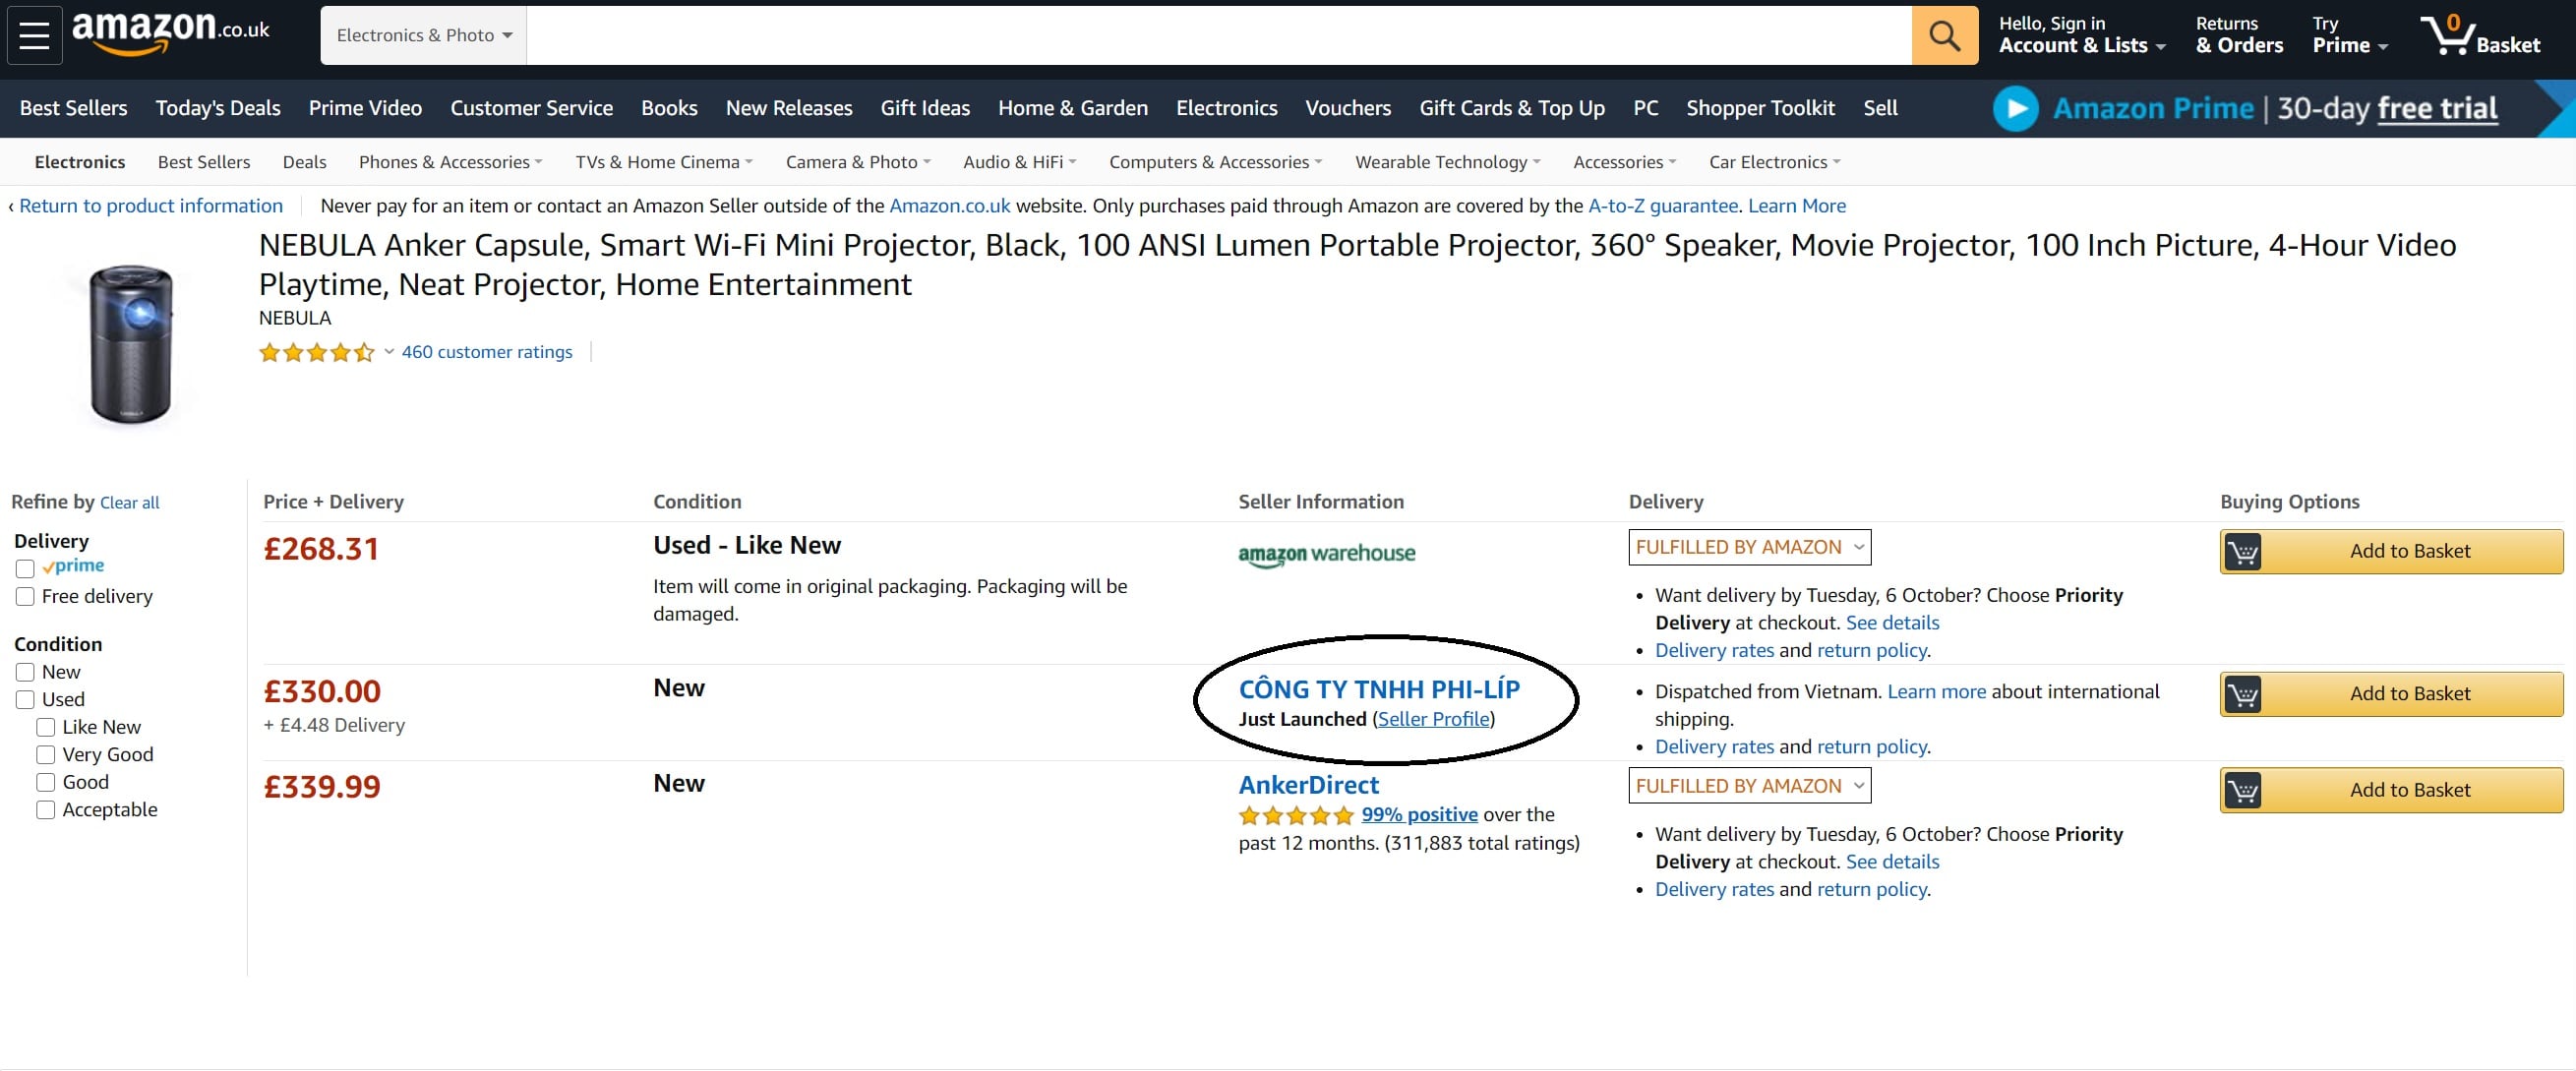Click the search magnifier icon
Screen dimensions: 2576x1071
point(1943,35)
